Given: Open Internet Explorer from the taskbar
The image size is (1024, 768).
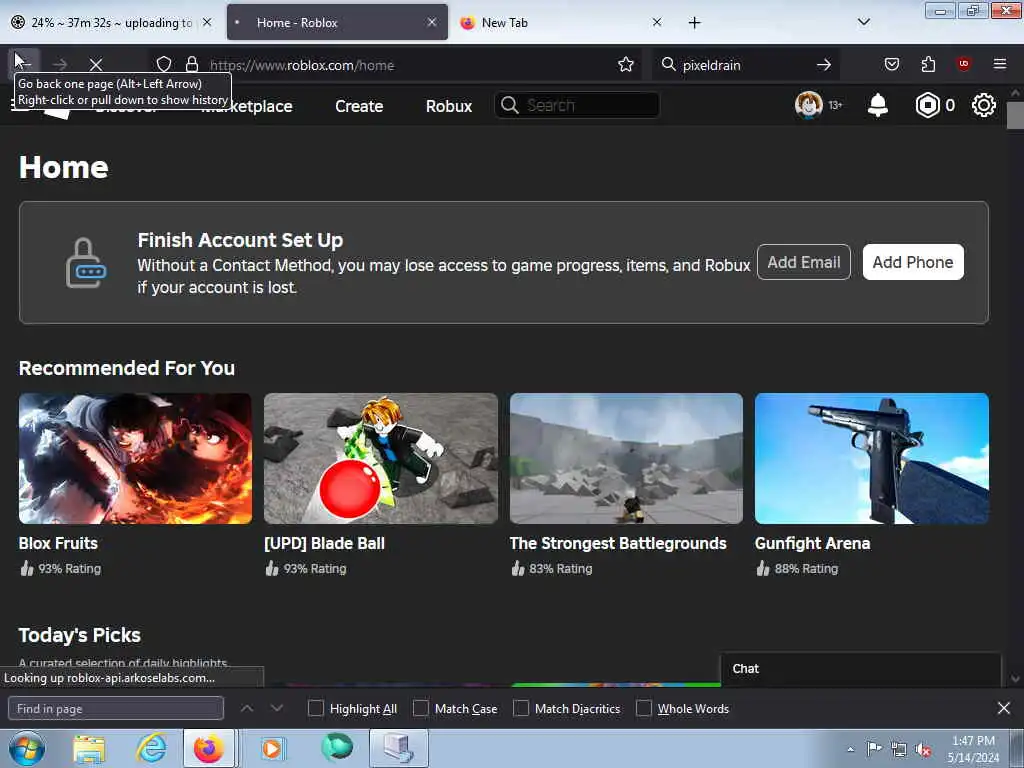Looking at the screenshot, I should (151, 748).
